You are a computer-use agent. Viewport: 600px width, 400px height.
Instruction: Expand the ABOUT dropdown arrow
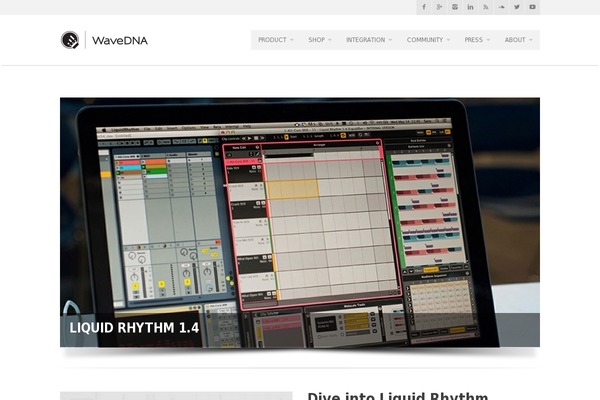(x=531, y=40)
